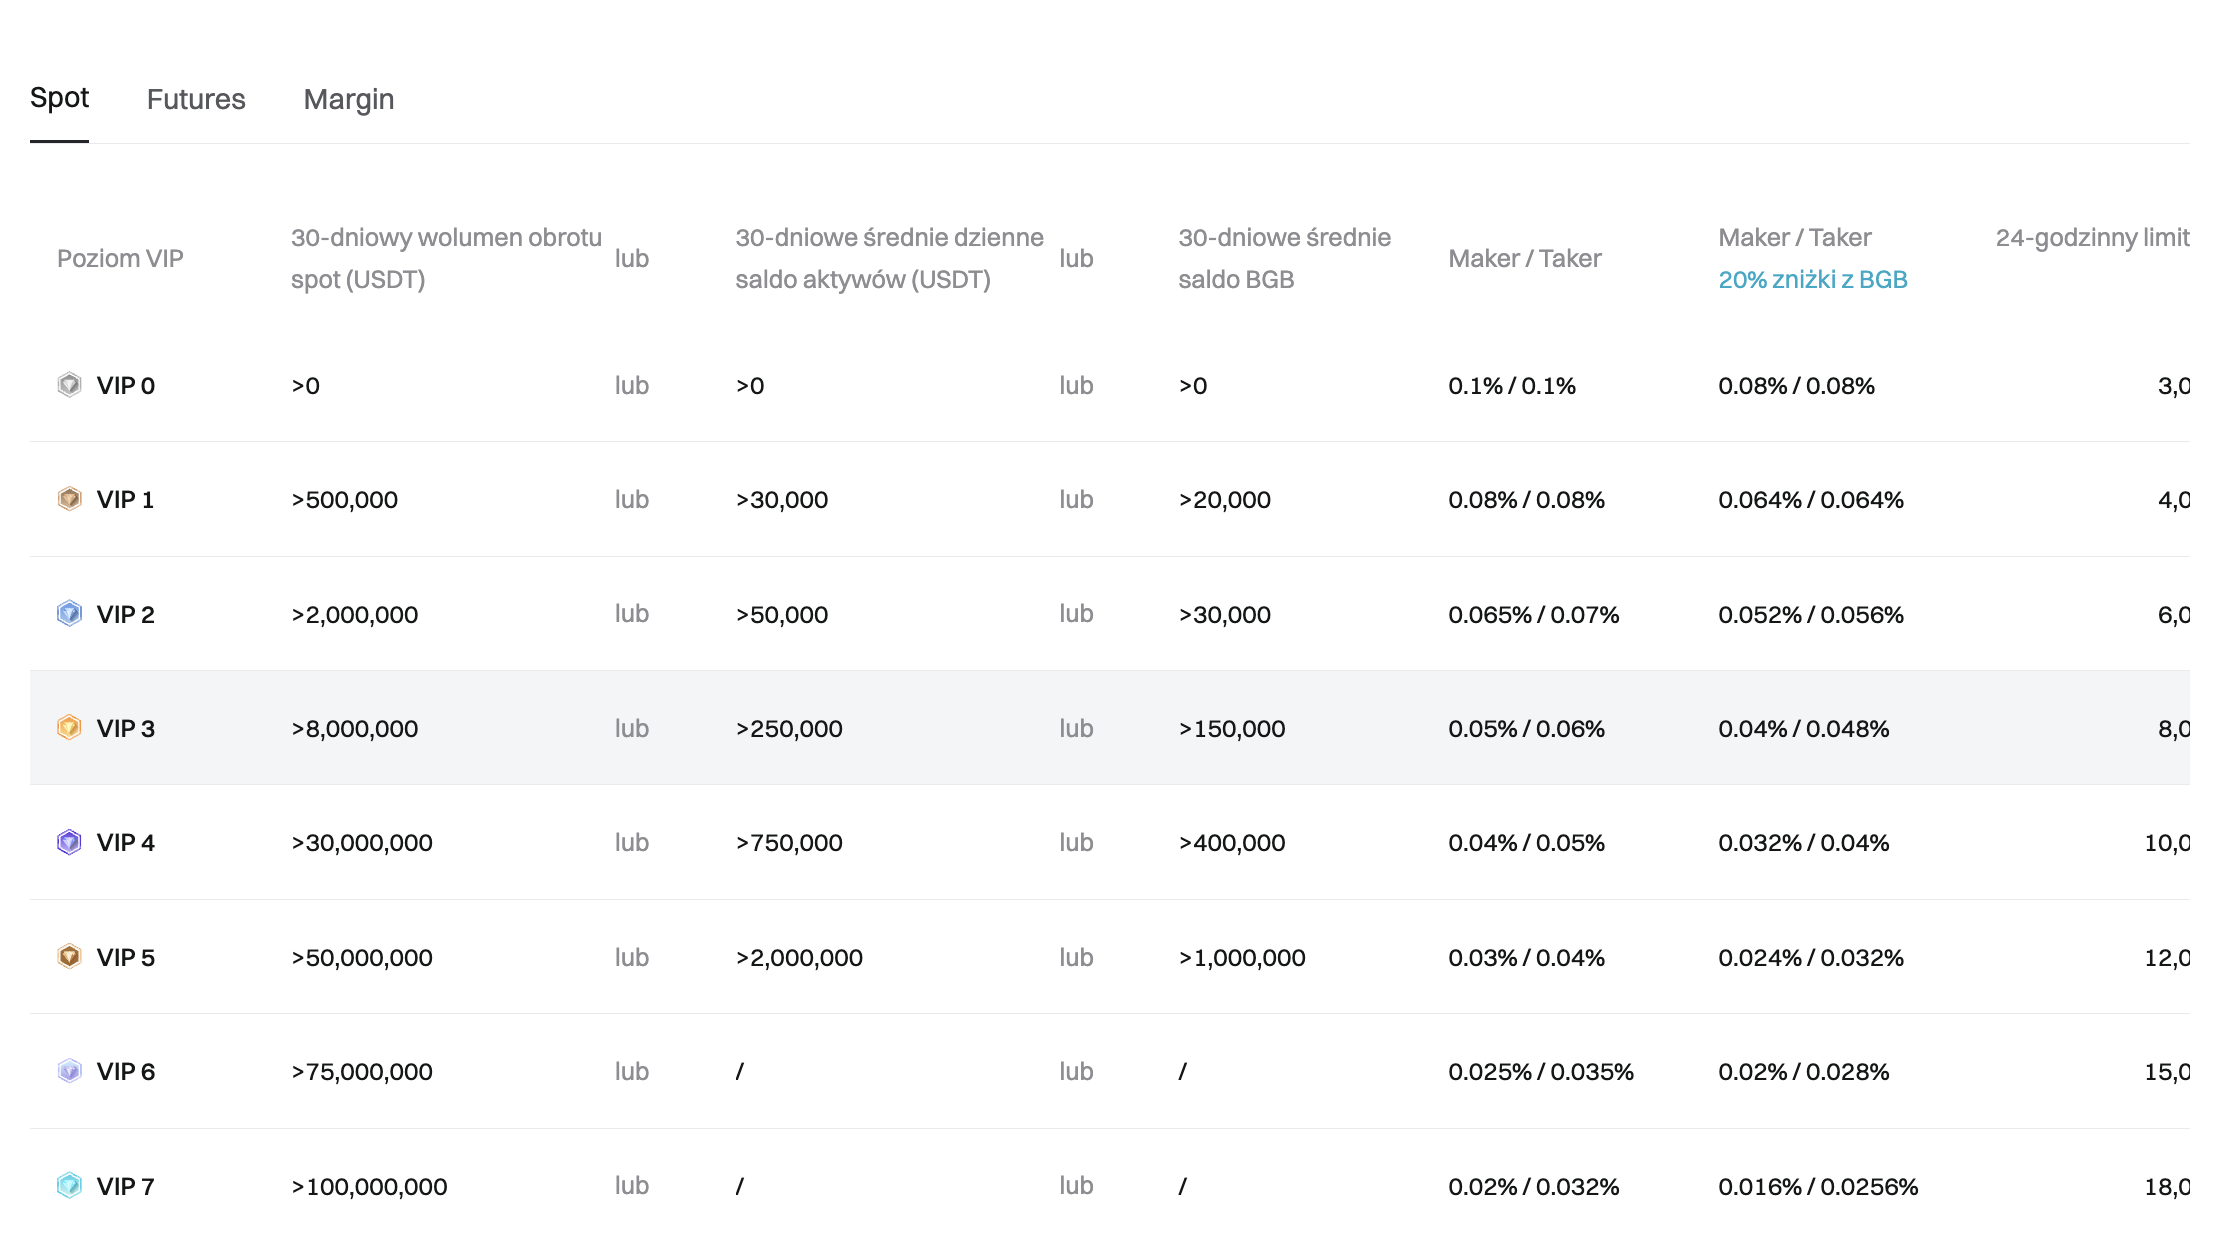Click the >750,000 asset balance cell
This screenshot has width=2216, height=1236.
[789, 843]
